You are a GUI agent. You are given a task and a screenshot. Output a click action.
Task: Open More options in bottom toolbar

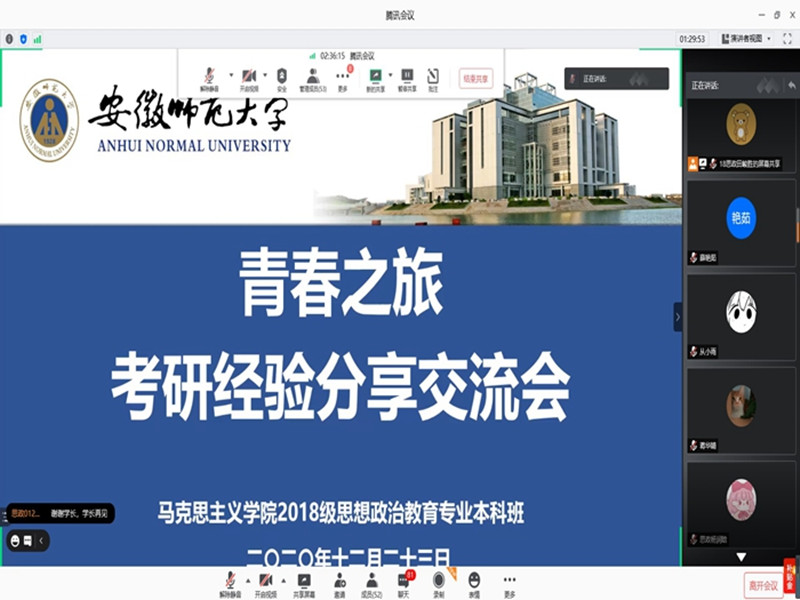[510, 581]
